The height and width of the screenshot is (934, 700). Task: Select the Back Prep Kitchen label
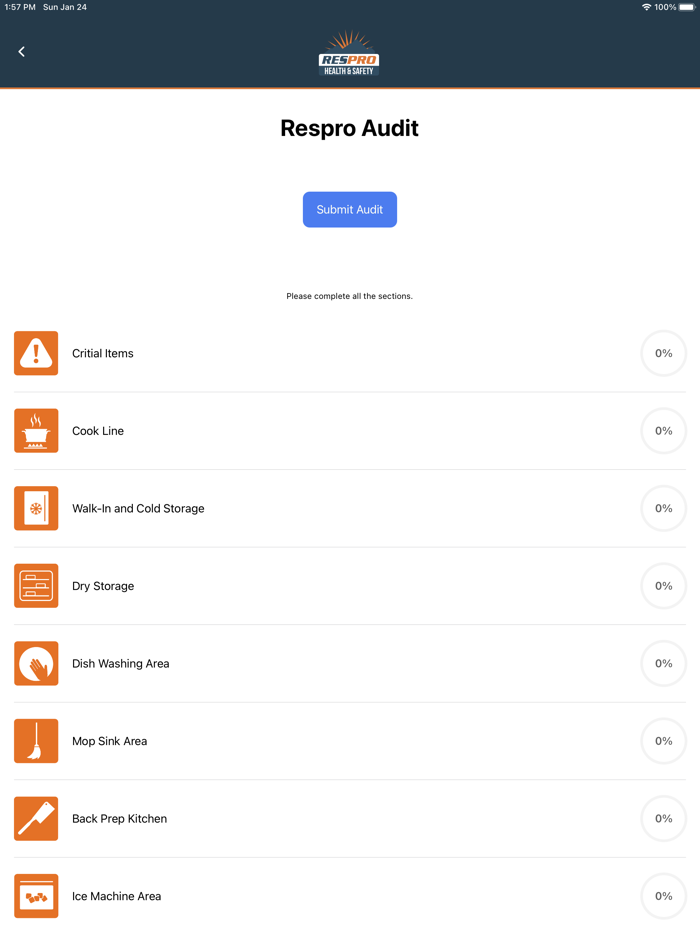(x=119, y=818)
